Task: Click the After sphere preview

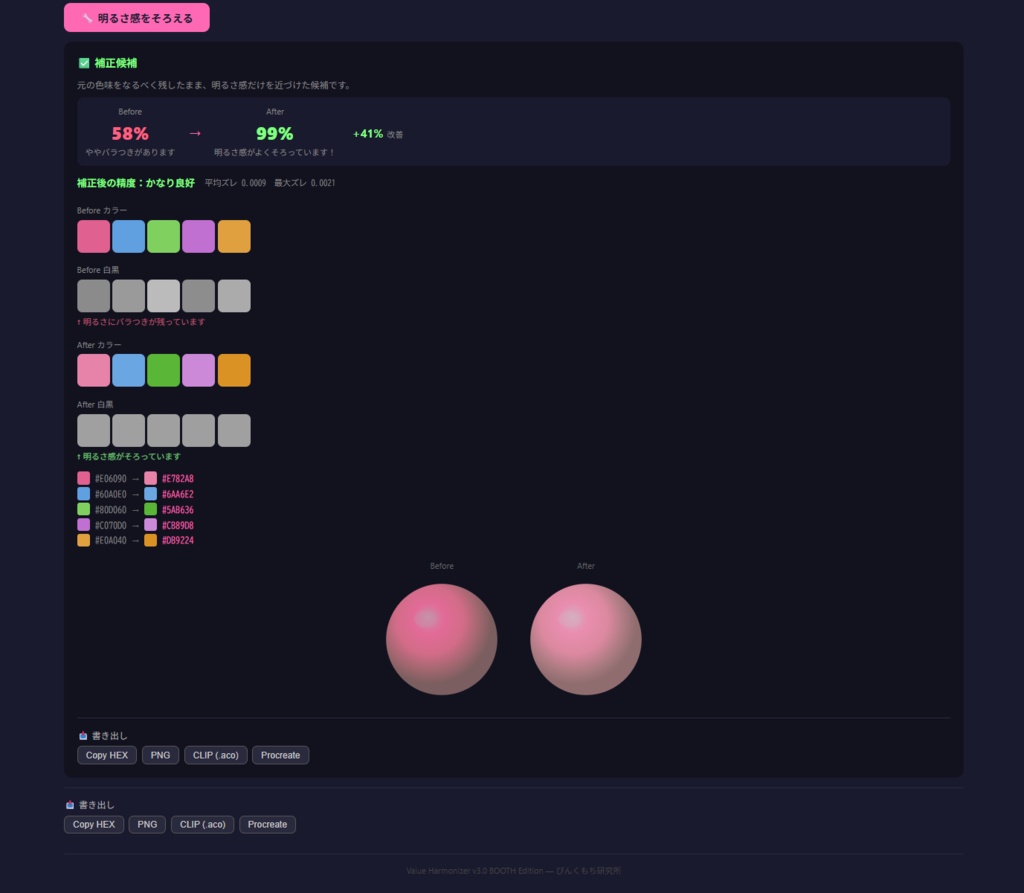Action: click(x=586, y=639)
